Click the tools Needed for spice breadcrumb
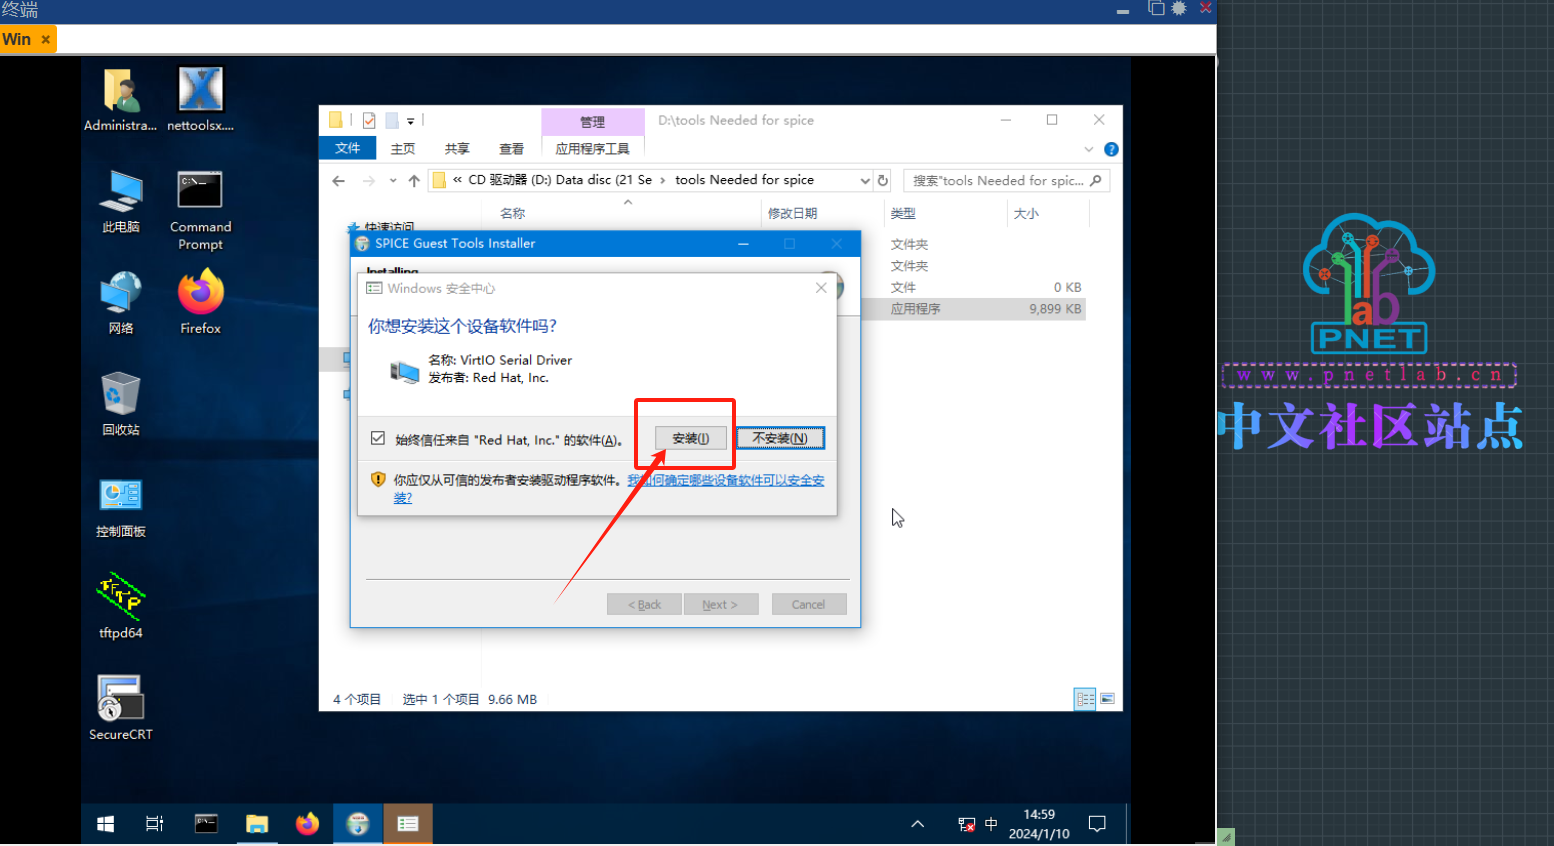 (x=744, y=180)
